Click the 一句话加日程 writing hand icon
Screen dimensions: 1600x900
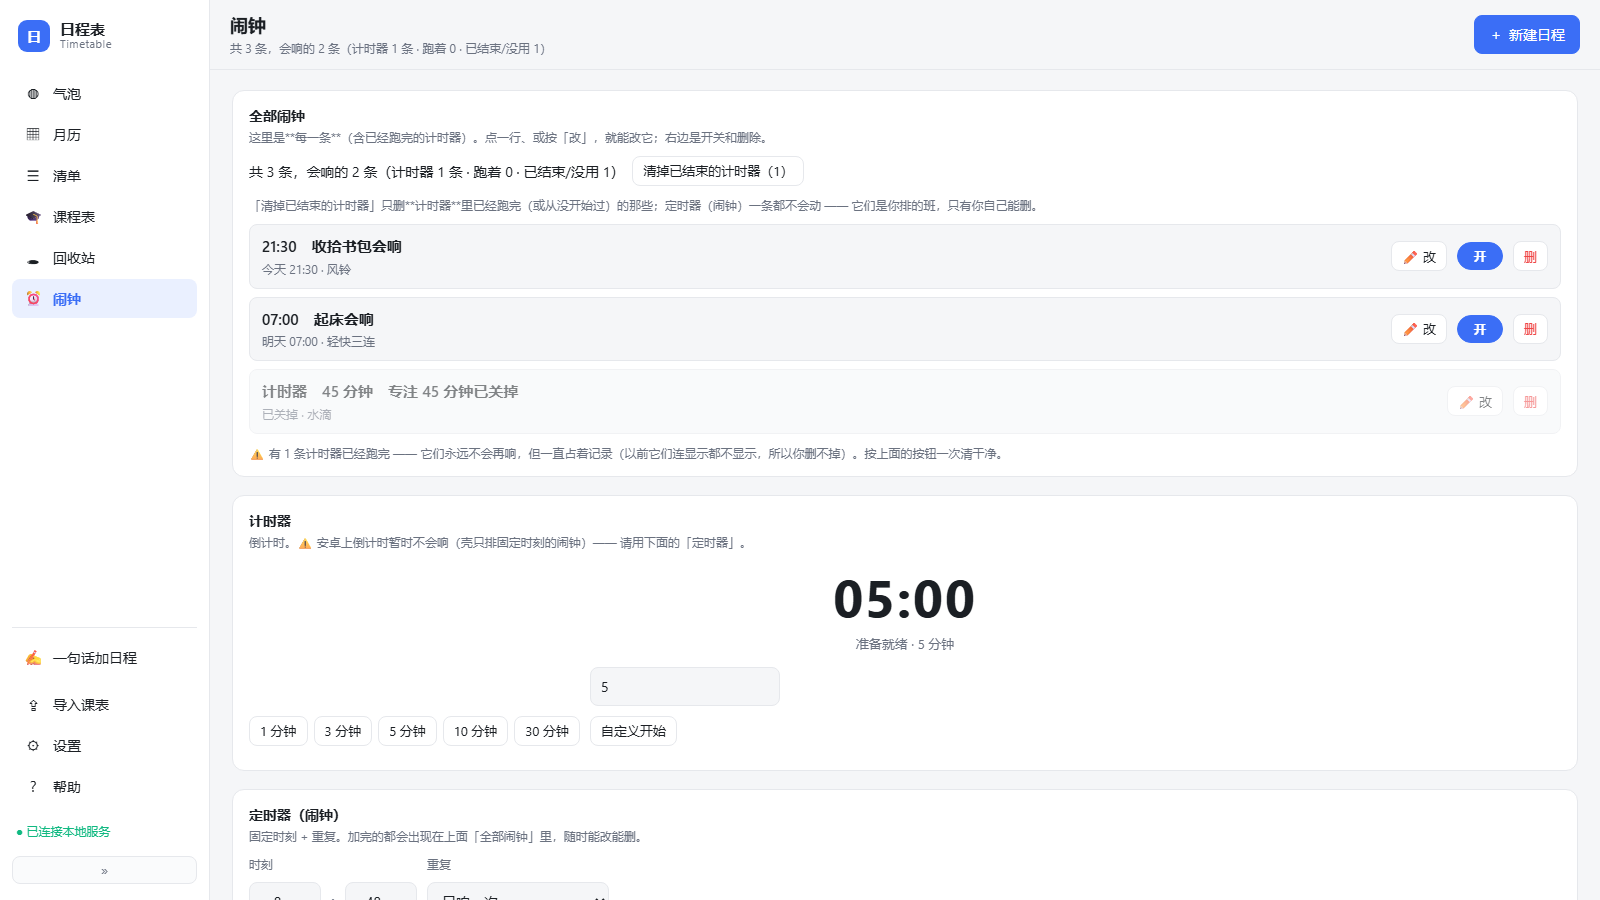tap(33, 658)
